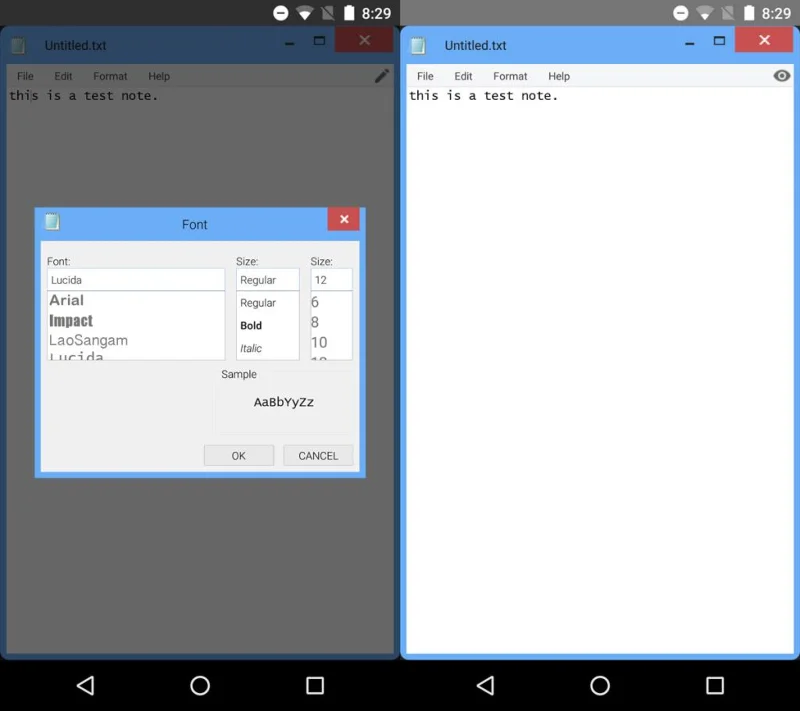Tap the Wi-Fi status icon on right screen
Image resolution: width=800 pixels, height=711 pixels.
coord(705,13)
